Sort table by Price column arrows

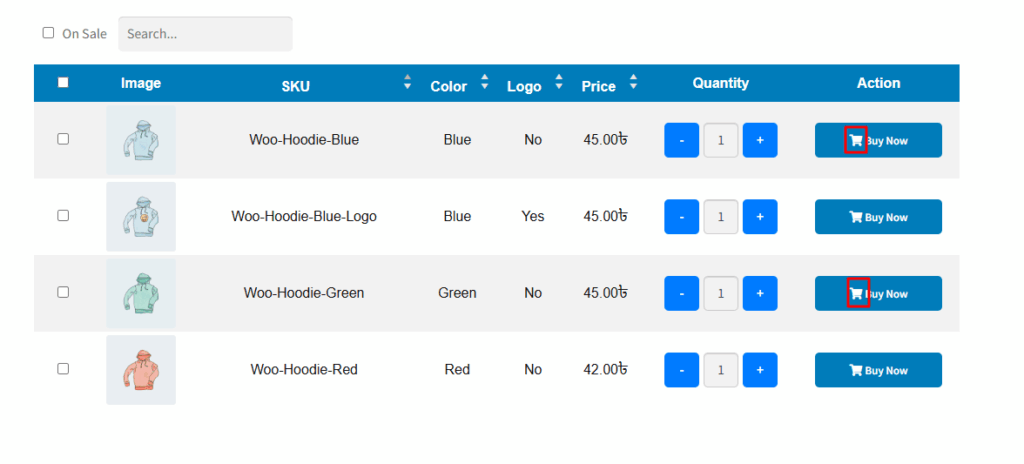pyautogui.click(x=633, y=82)
